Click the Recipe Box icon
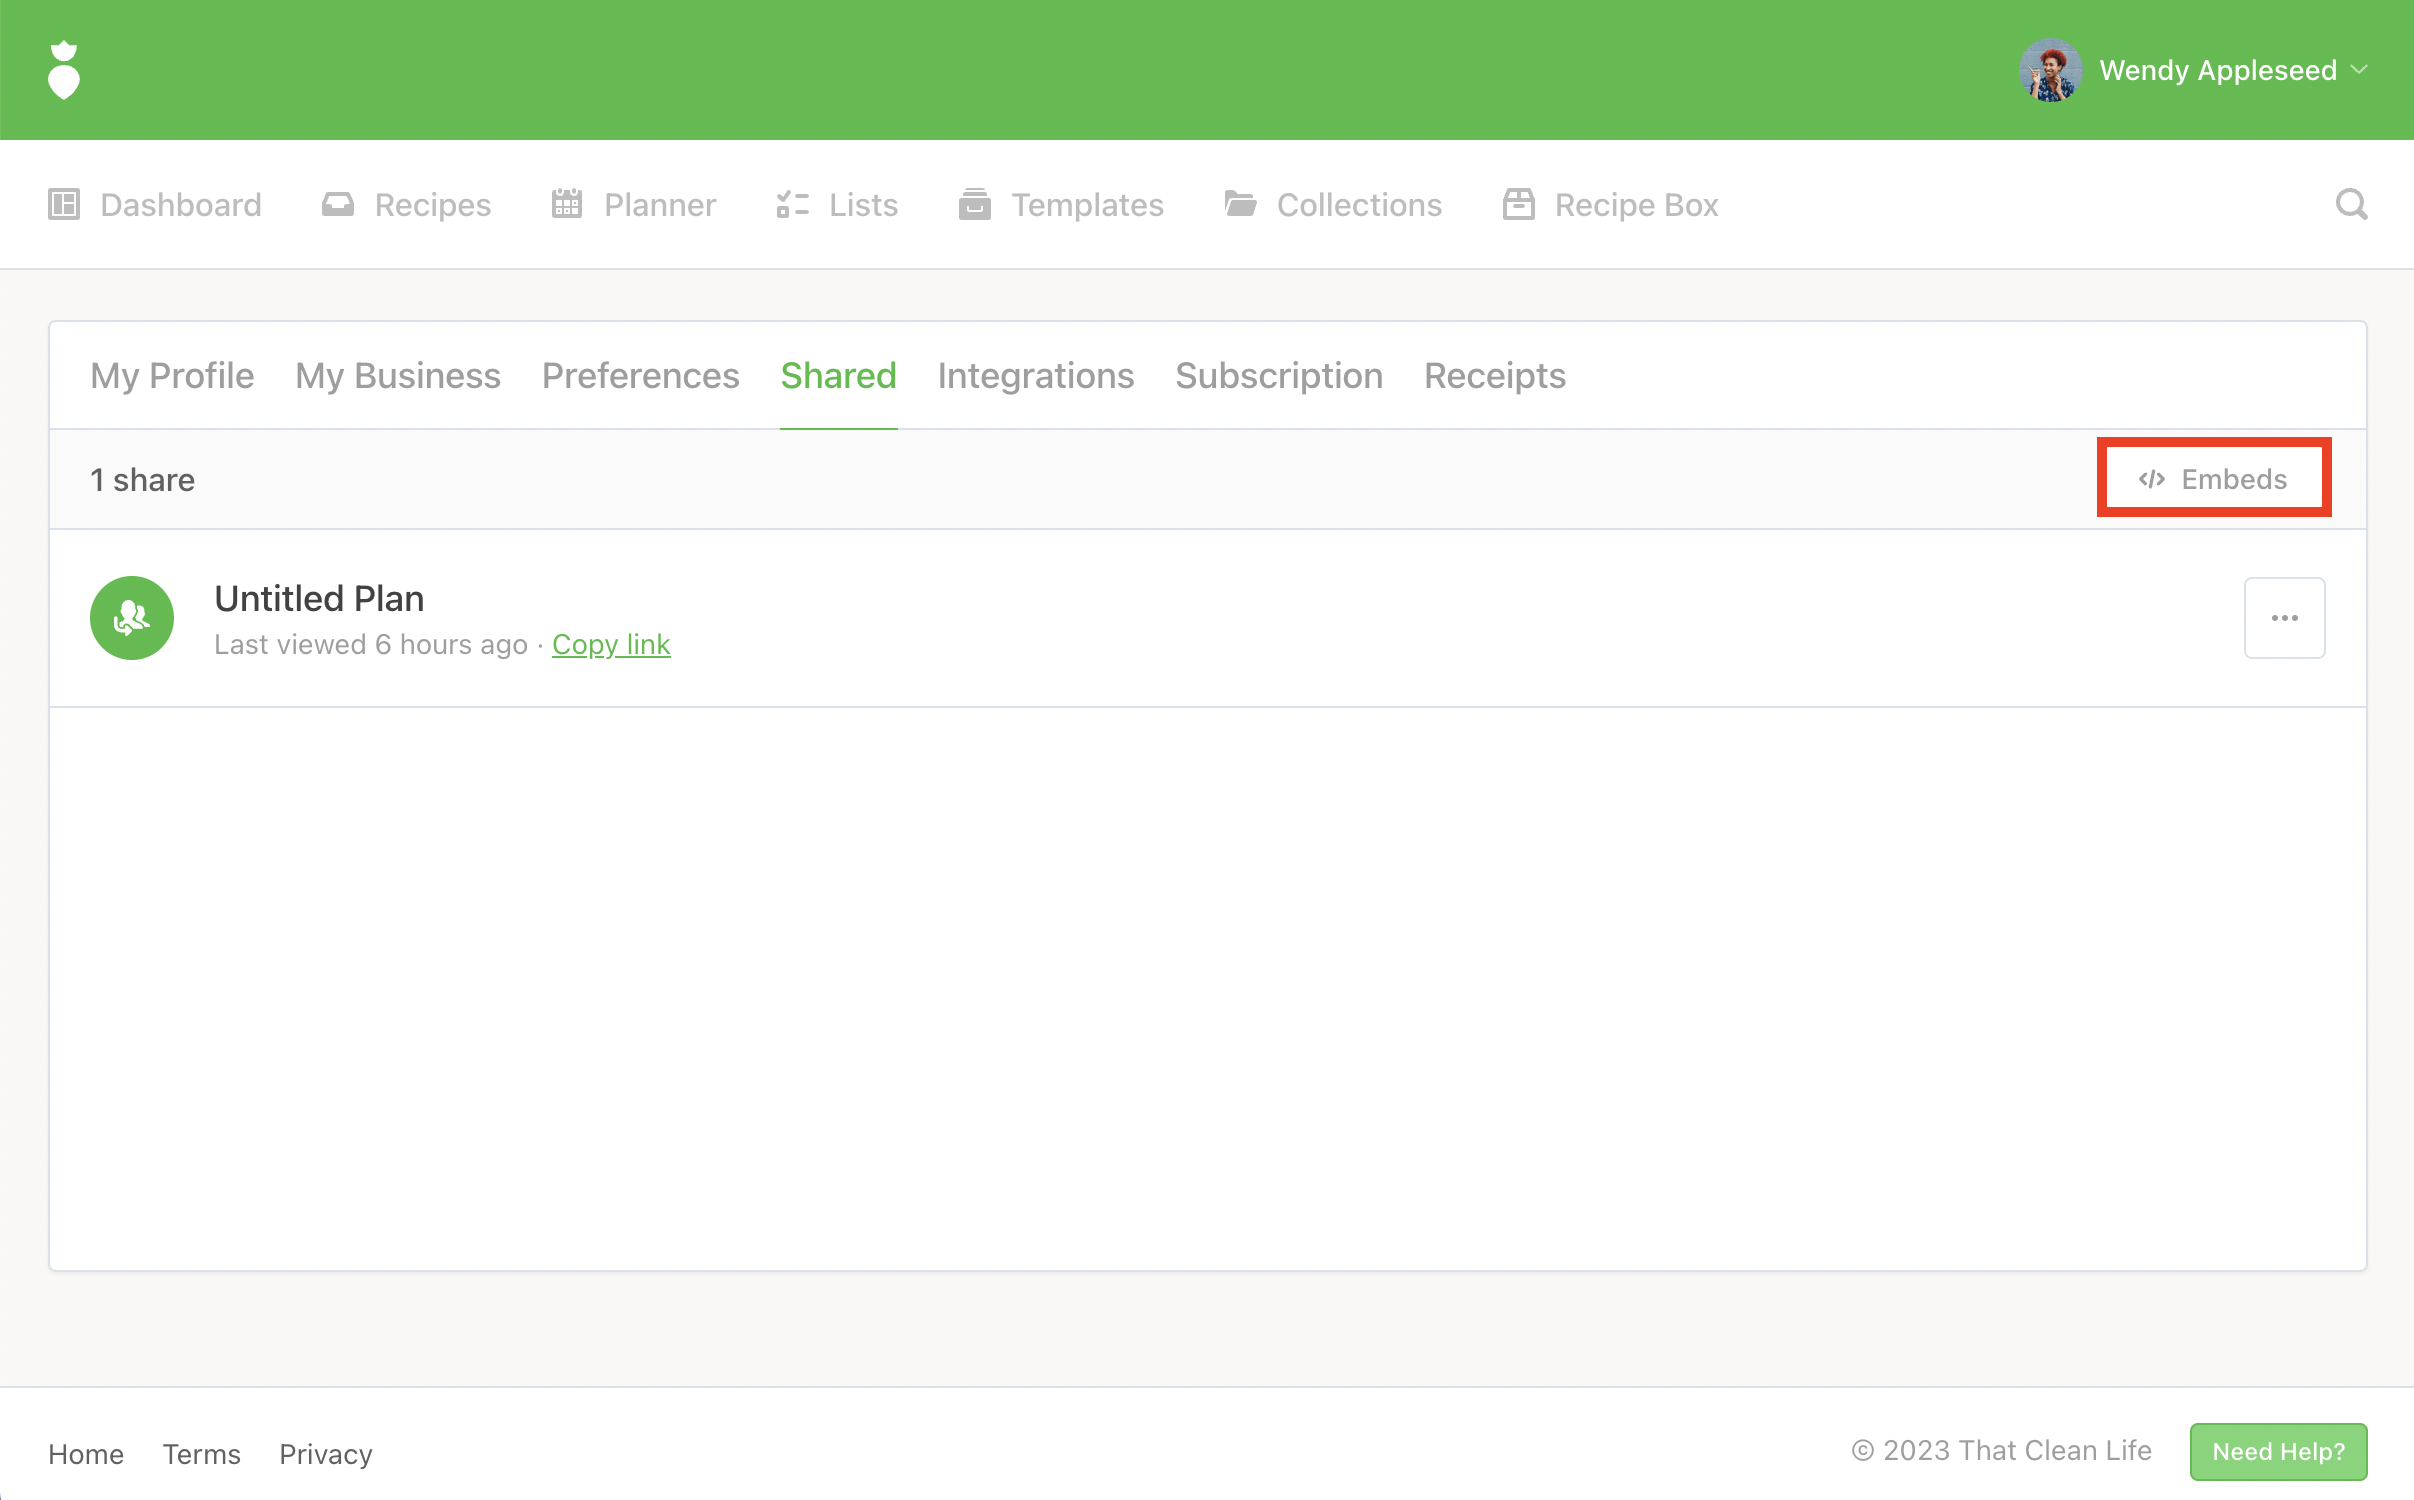Image resolution: width=2414 pixels, height=1500 pixels. (x=1518, y=205)
